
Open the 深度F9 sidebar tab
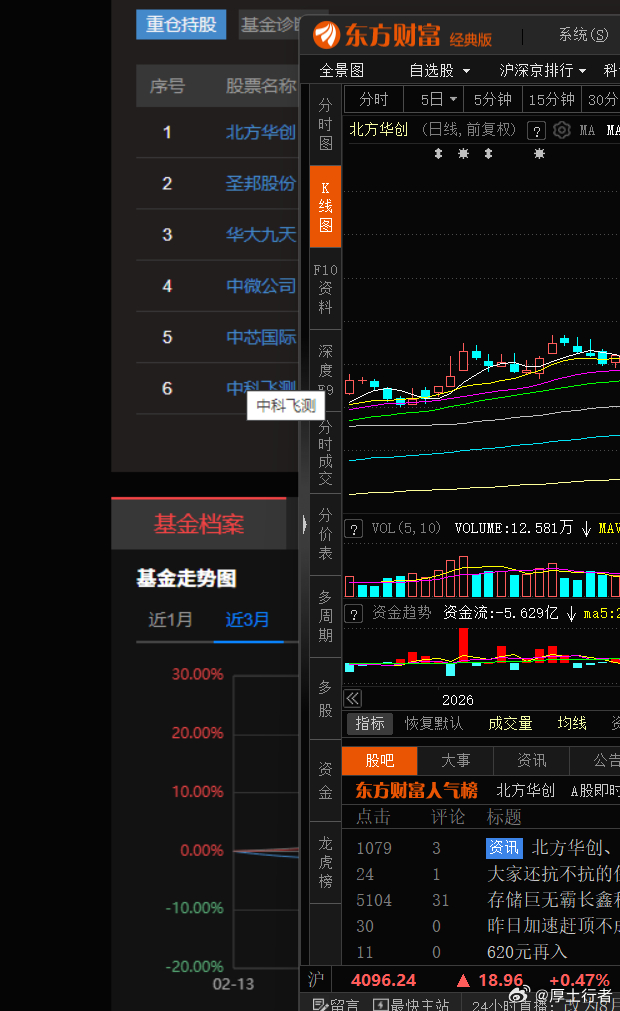pyautogui.click(x=325, y=370)
